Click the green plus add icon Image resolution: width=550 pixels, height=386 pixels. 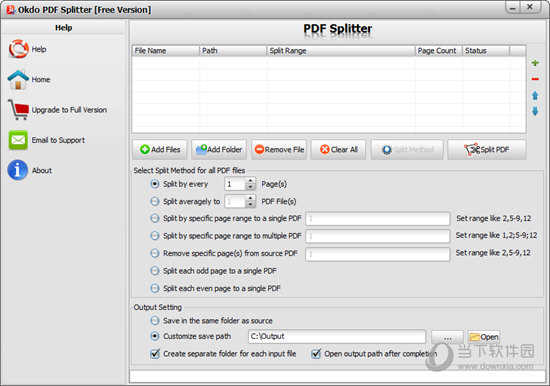[x=535, y=63]
